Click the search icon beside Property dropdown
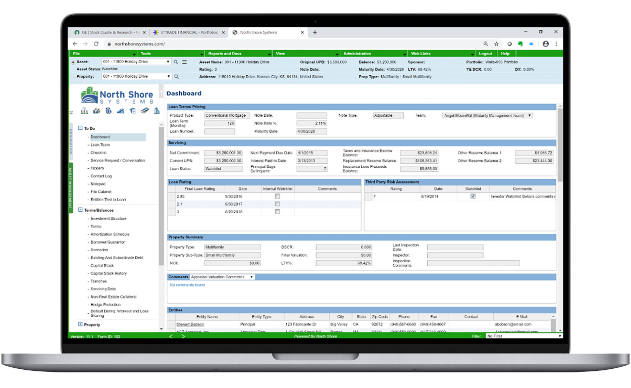This screenshot has height=388, width=631. tap(176, 76)
